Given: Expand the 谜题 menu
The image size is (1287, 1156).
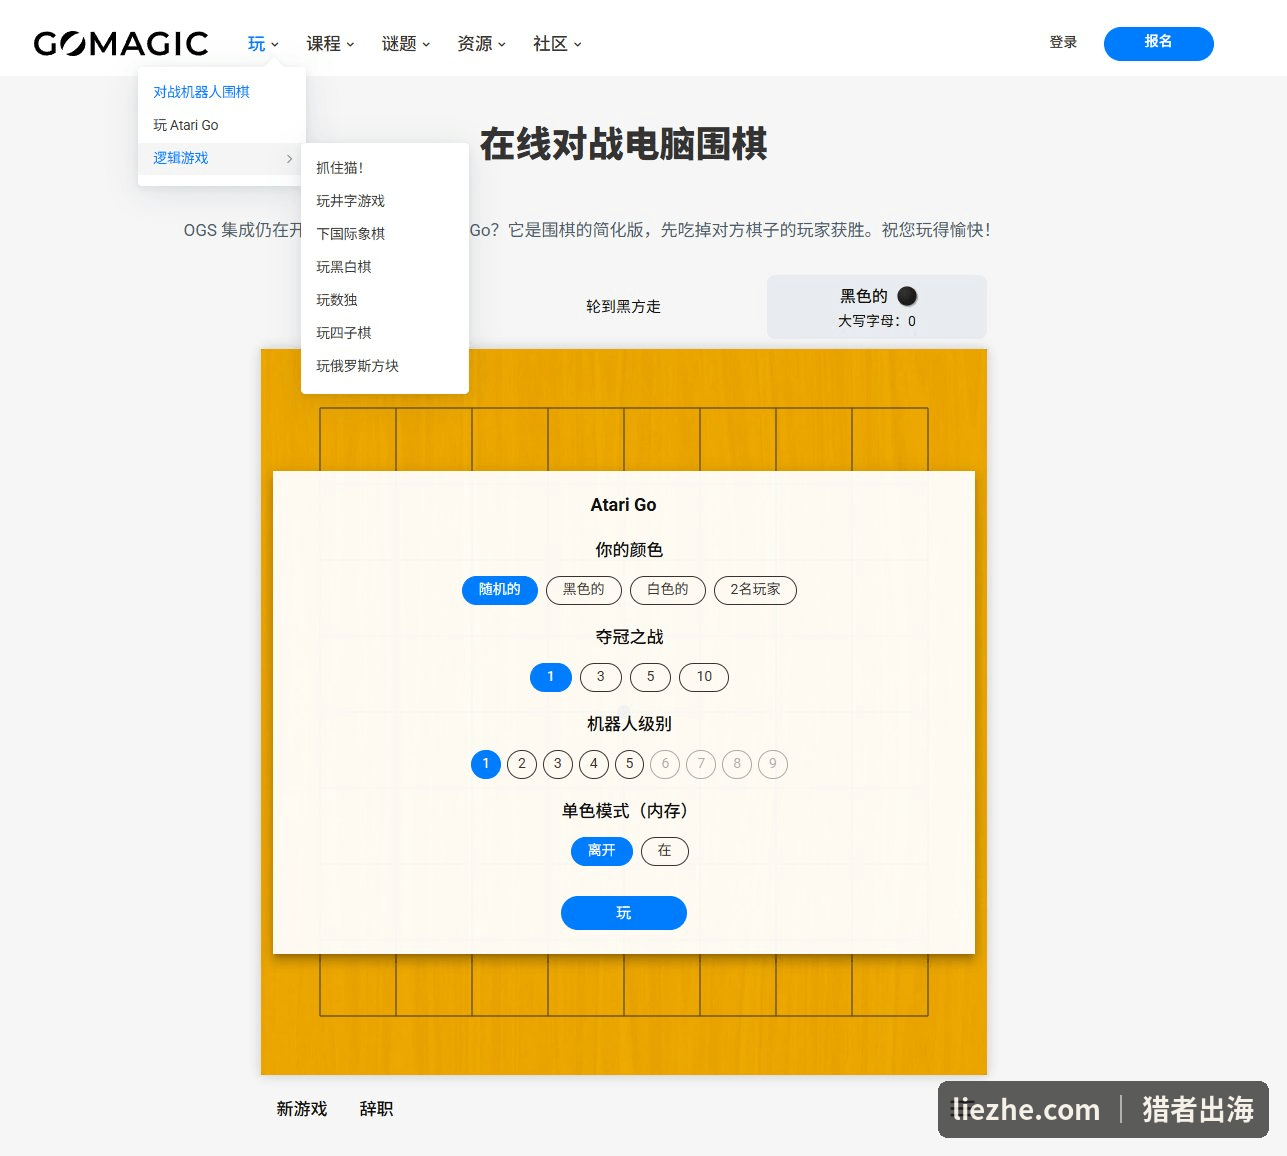Looking at the screenshot, I should coord(405,43).
